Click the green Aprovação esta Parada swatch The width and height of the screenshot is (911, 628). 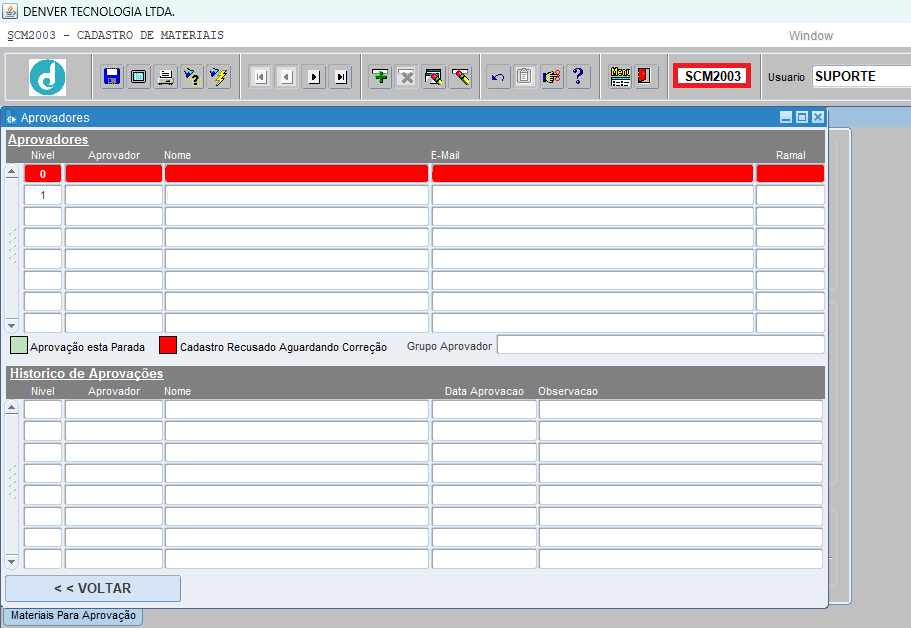[x=18, y=346]
